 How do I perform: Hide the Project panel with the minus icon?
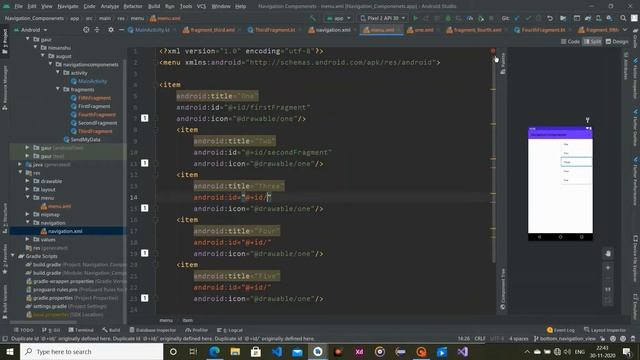click(x=121, y=30)
